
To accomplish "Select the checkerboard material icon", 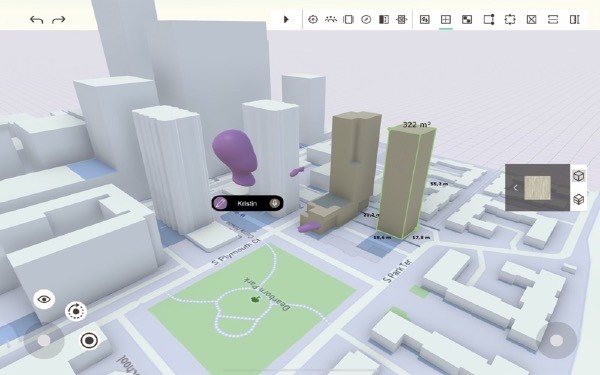I will click(x=467, y=19).
